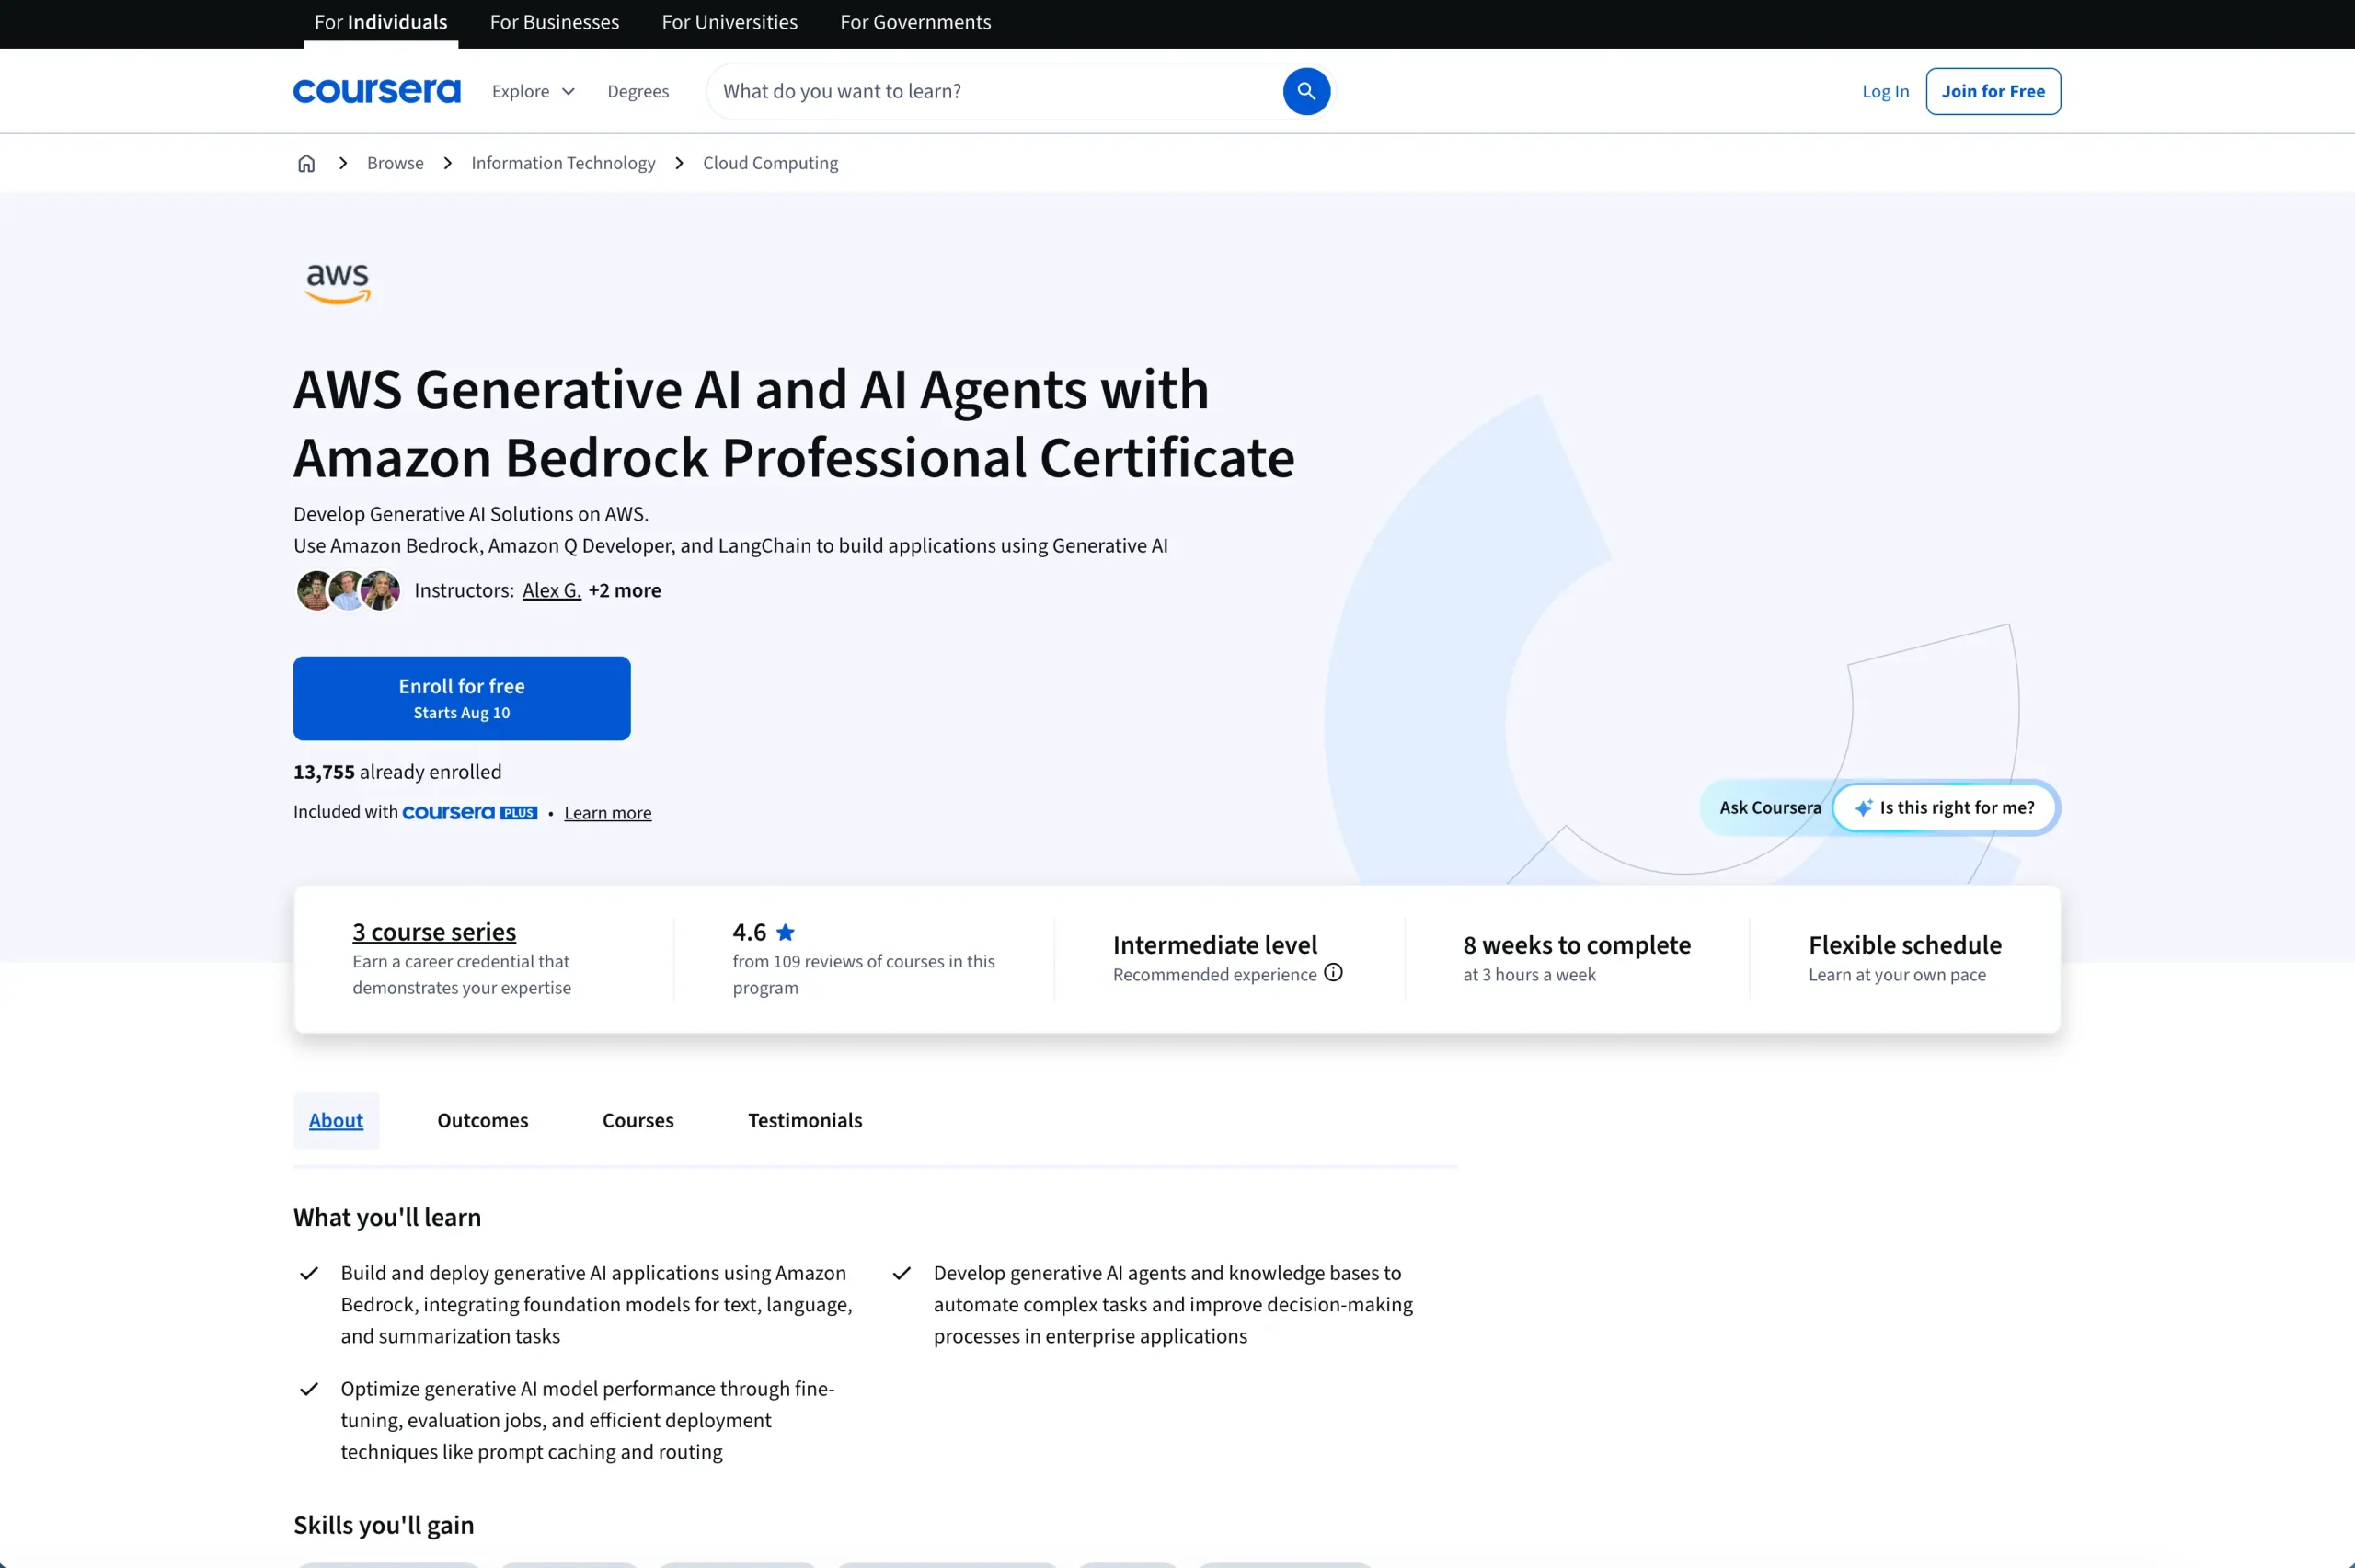
Task: Switch to the Outcomes tab
Action: 483,1120
